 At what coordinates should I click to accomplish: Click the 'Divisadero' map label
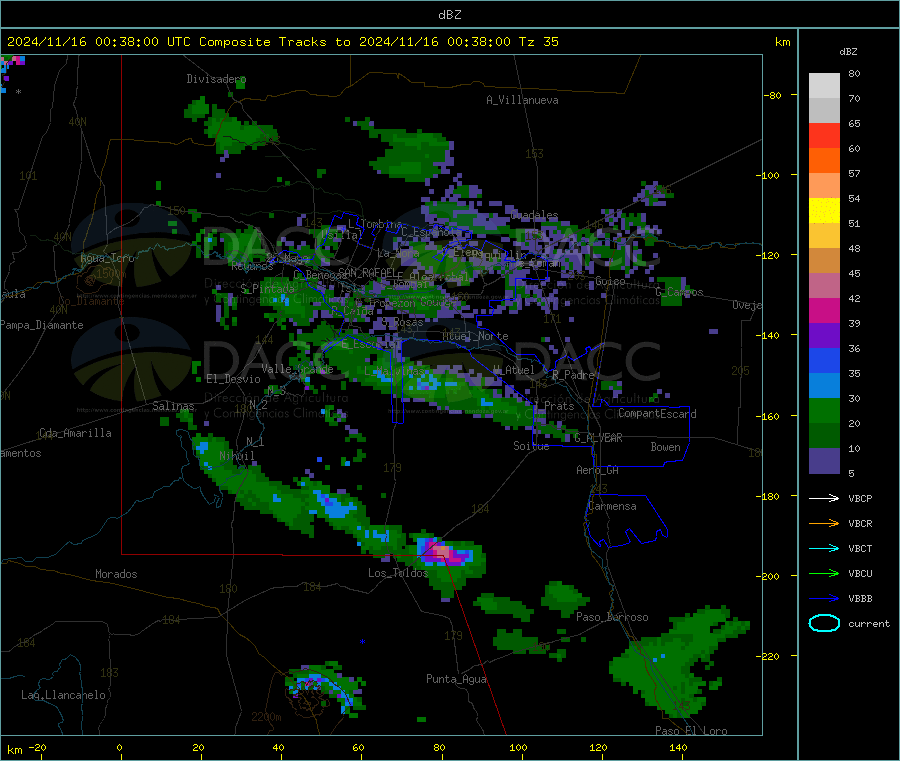click(x=216, y=79)
